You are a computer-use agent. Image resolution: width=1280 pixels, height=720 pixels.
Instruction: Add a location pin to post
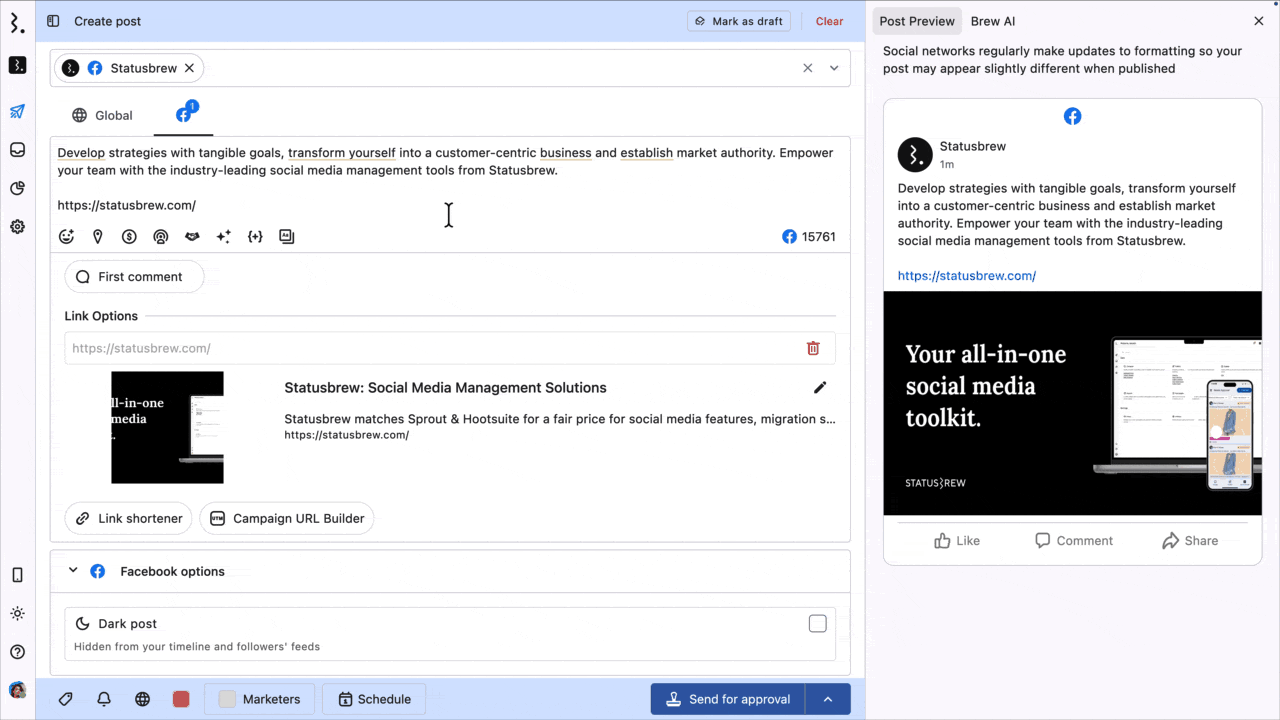98,237
